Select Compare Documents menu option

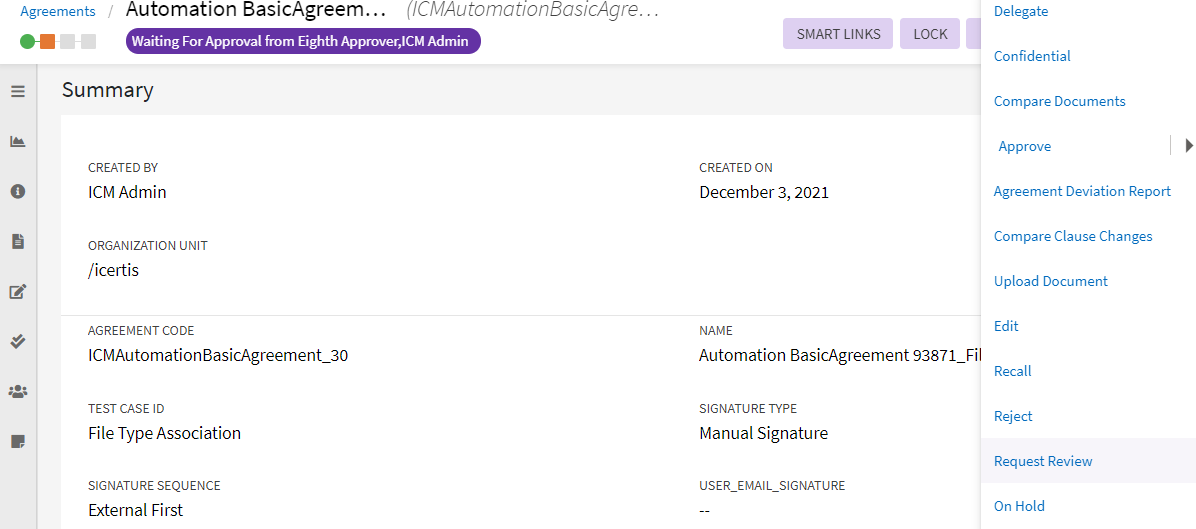coord(1059,101)
